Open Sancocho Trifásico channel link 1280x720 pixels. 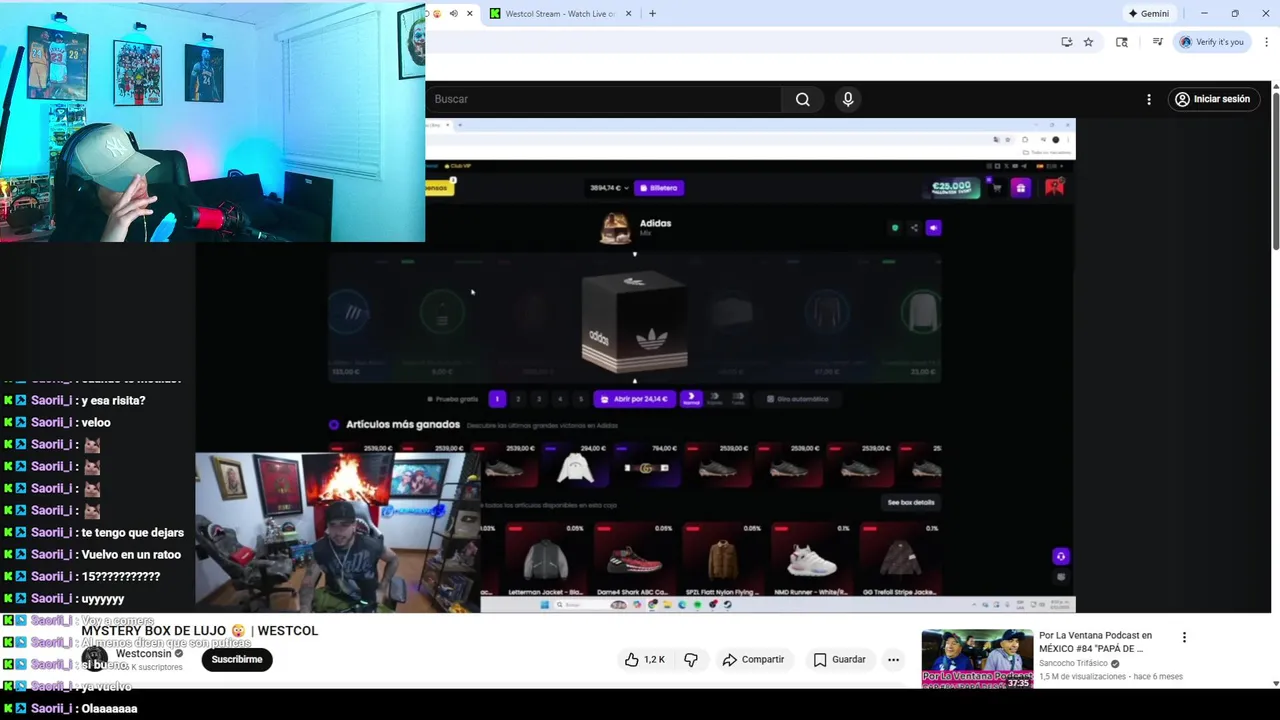[1075, 663]
